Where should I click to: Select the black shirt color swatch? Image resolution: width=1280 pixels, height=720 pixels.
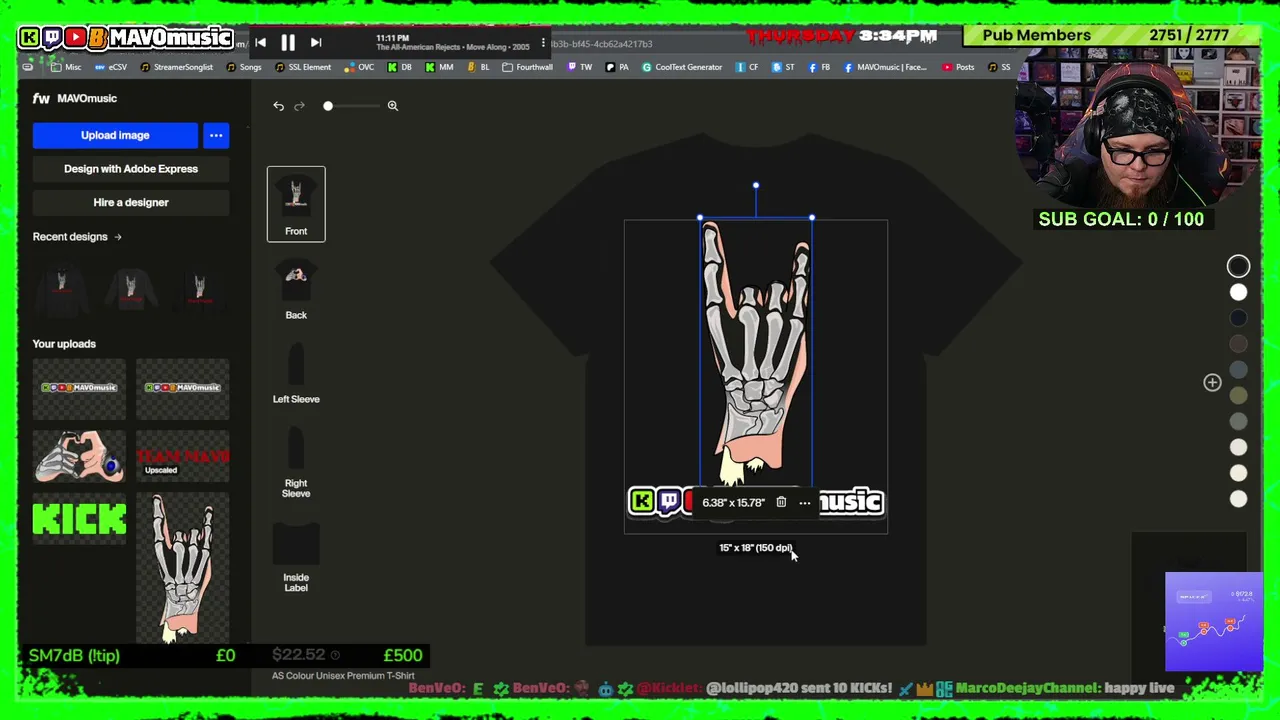coord(1238,266)
